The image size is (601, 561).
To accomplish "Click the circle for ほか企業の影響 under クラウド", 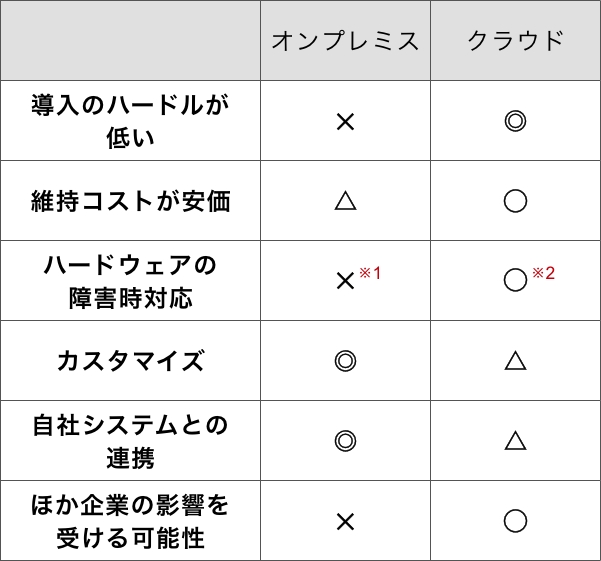I will 515,521.
